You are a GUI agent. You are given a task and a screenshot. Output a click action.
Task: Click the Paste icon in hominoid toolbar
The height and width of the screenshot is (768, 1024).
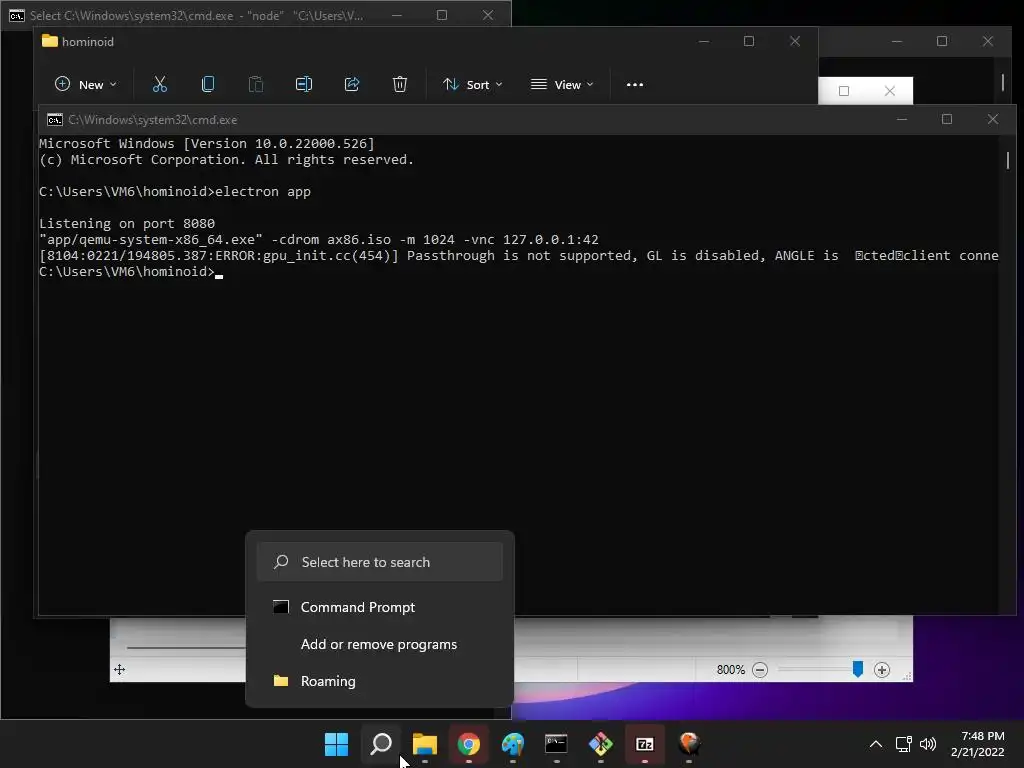(256, 84)
